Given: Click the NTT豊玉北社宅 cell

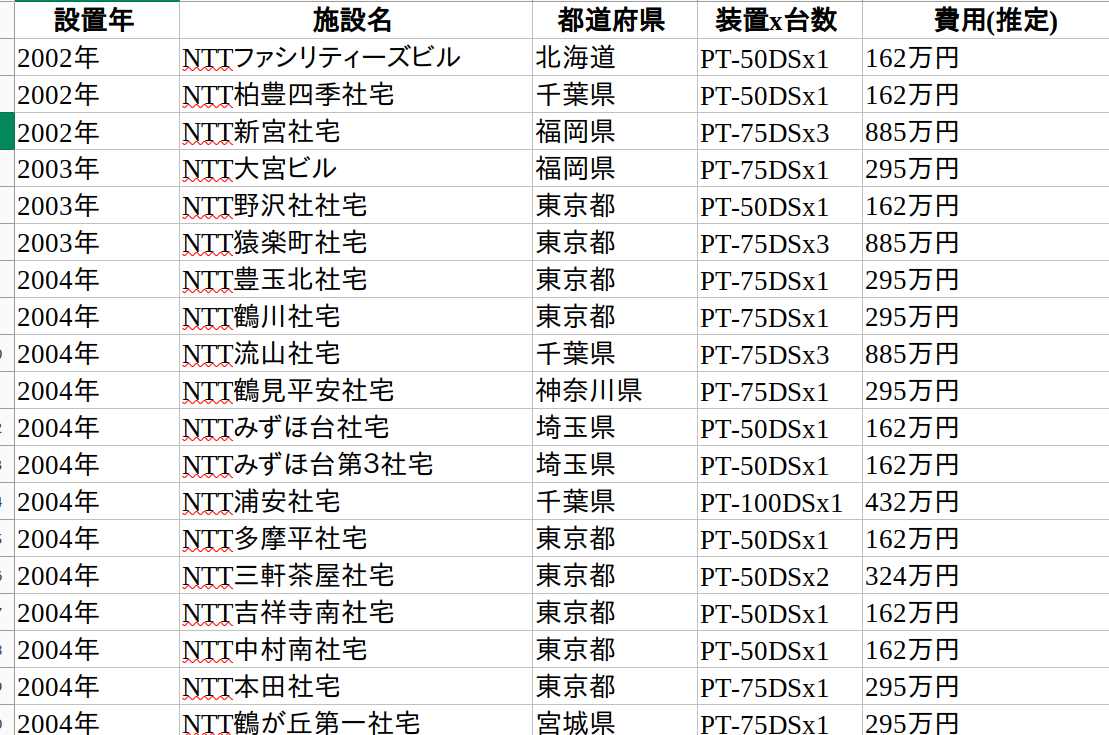Looking at the screenshot, I should (x=356, y=279).
